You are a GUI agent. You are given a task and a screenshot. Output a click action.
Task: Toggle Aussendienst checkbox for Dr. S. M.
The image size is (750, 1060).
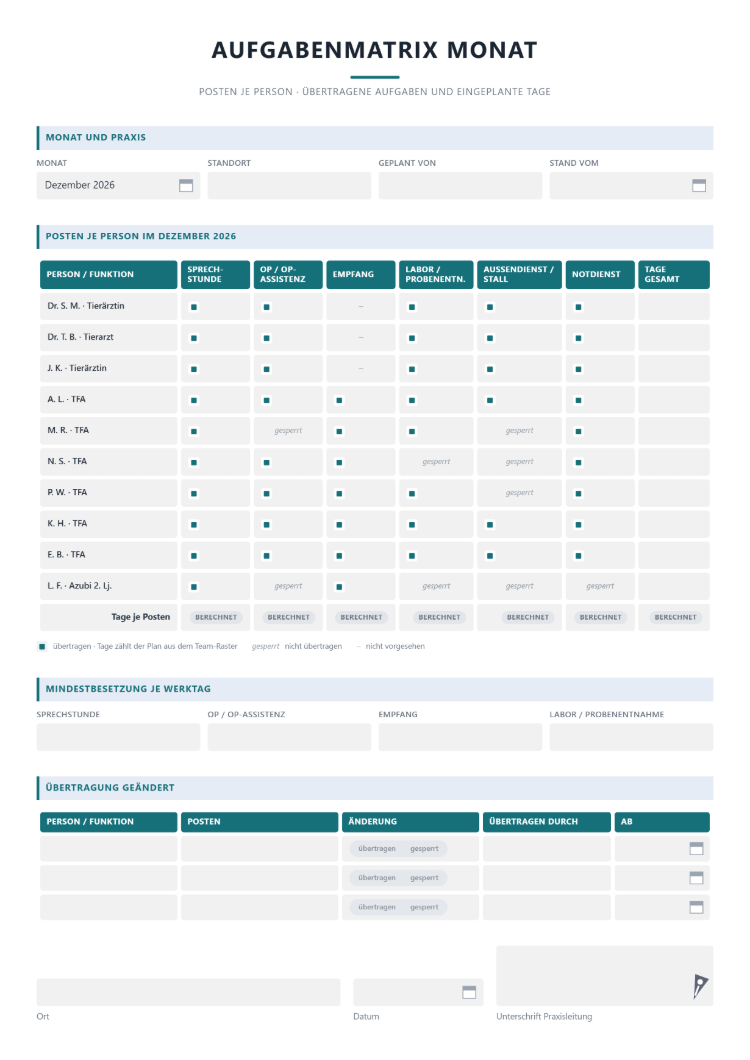(490, 307)
